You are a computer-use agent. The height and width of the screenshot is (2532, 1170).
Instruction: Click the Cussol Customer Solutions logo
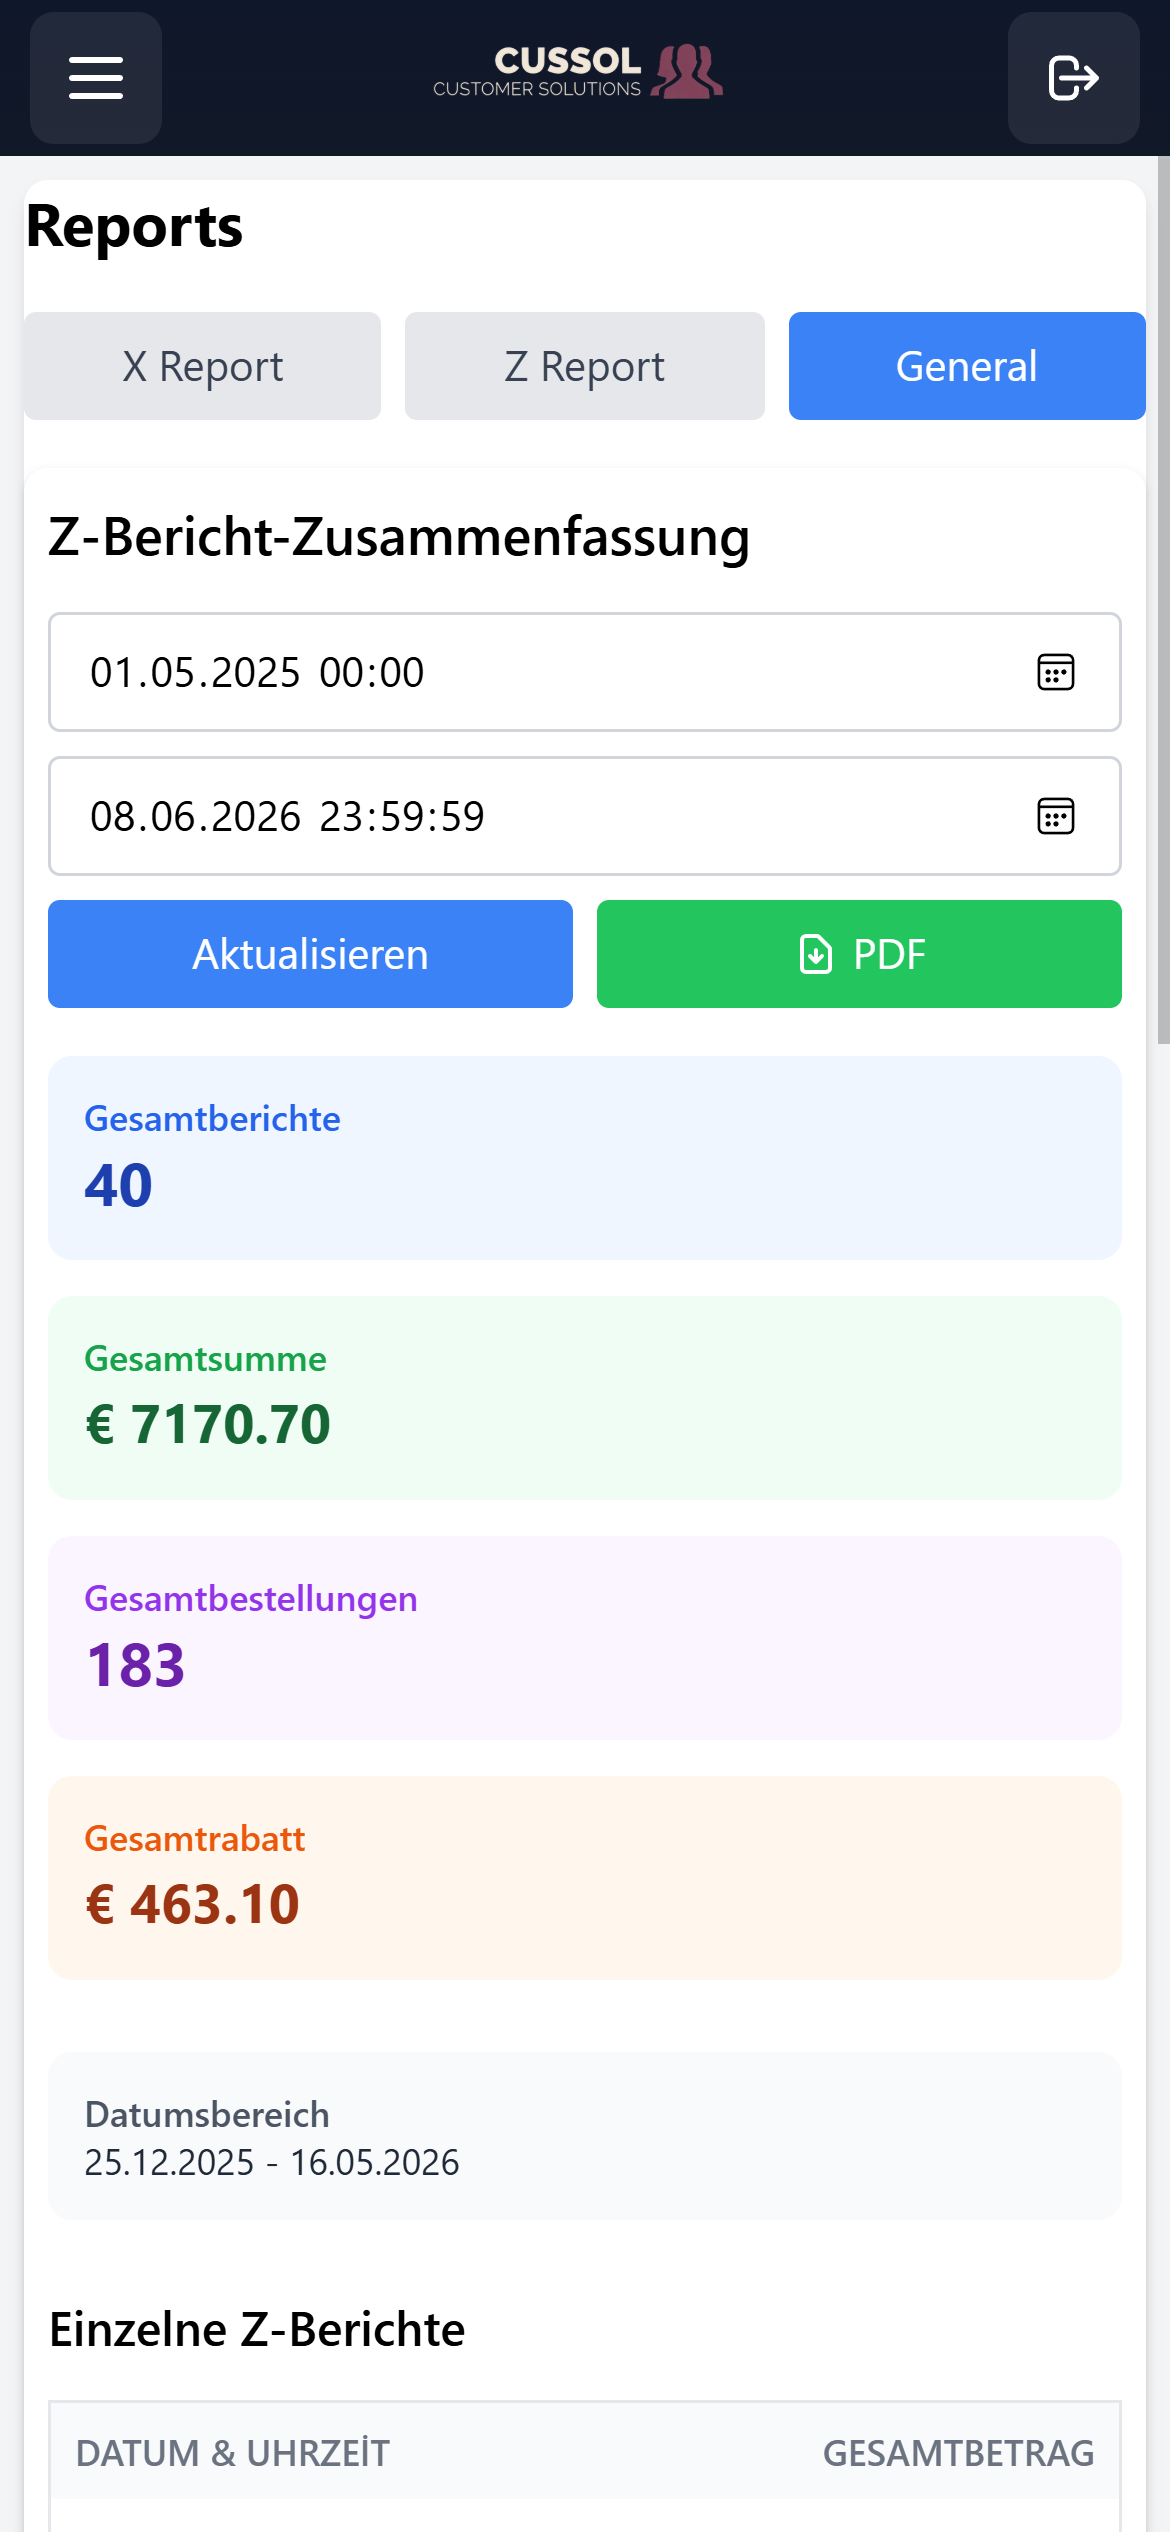pyautogui.click(x=578, y=72)
